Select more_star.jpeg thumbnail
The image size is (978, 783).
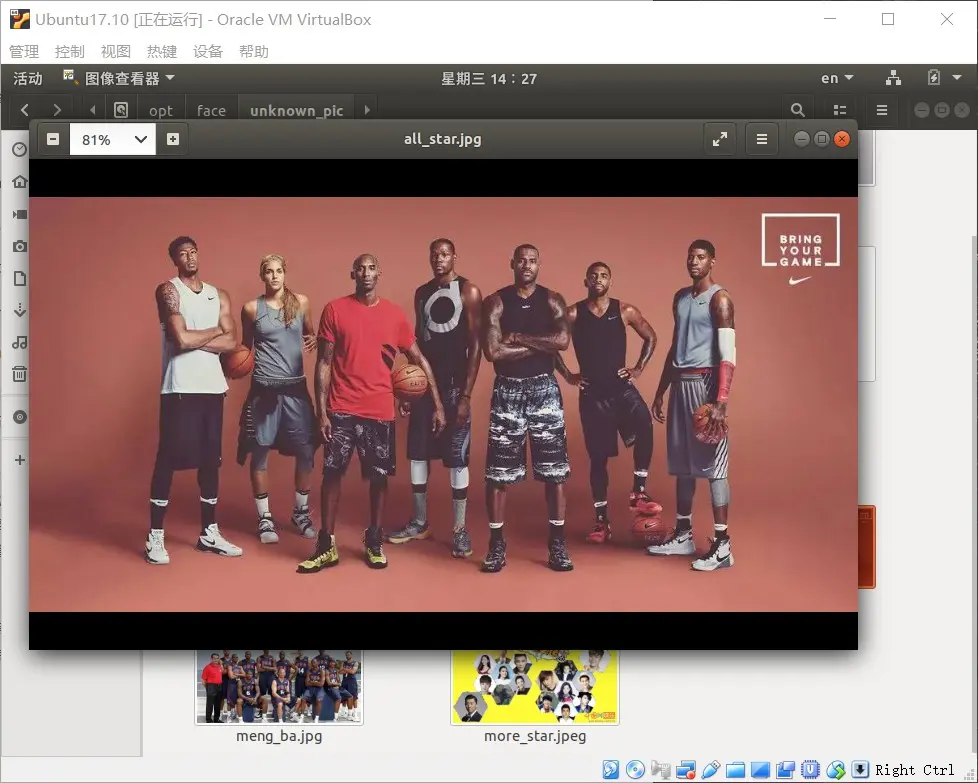tap(535, 686)
